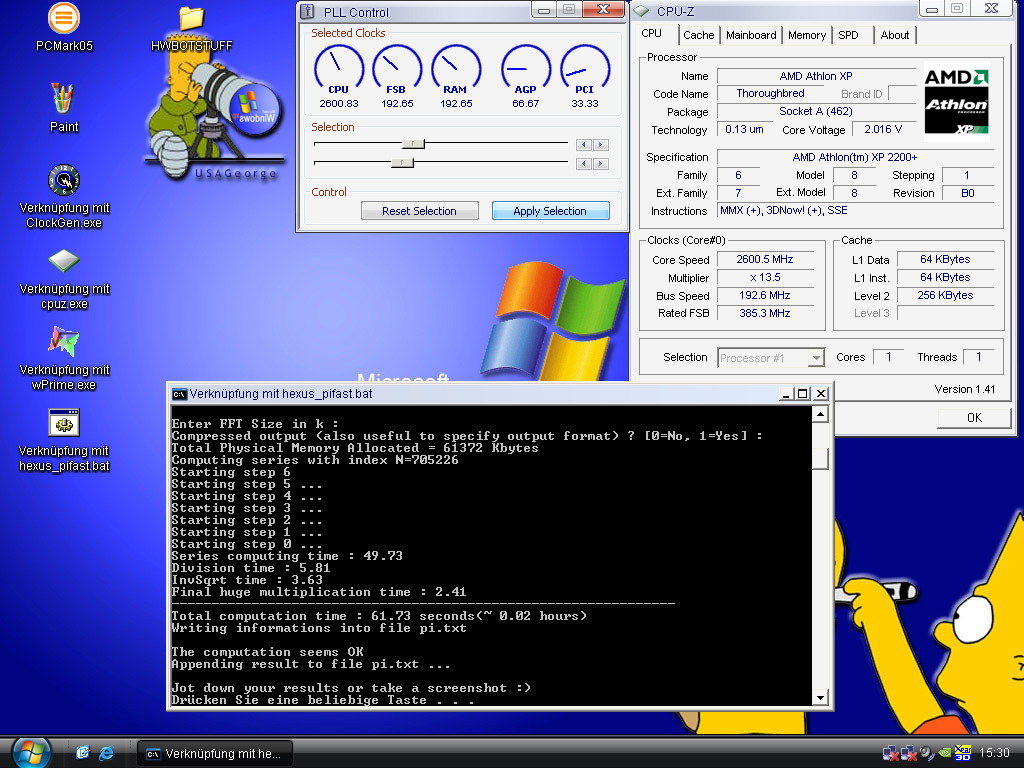Screen dimensions: 1024x768
Task: Select the ClockGen.exe shortcut icon
Action: (x=64, y=180)
